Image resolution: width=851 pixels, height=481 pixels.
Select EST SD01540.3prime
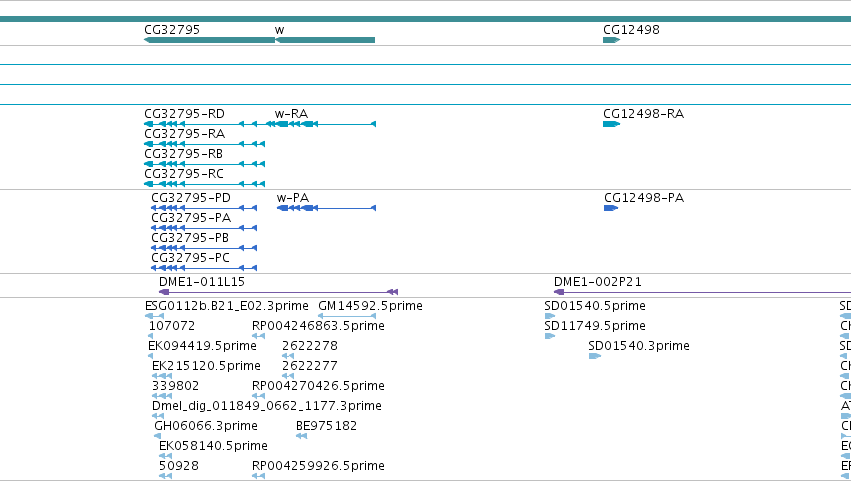pos(639,346)
